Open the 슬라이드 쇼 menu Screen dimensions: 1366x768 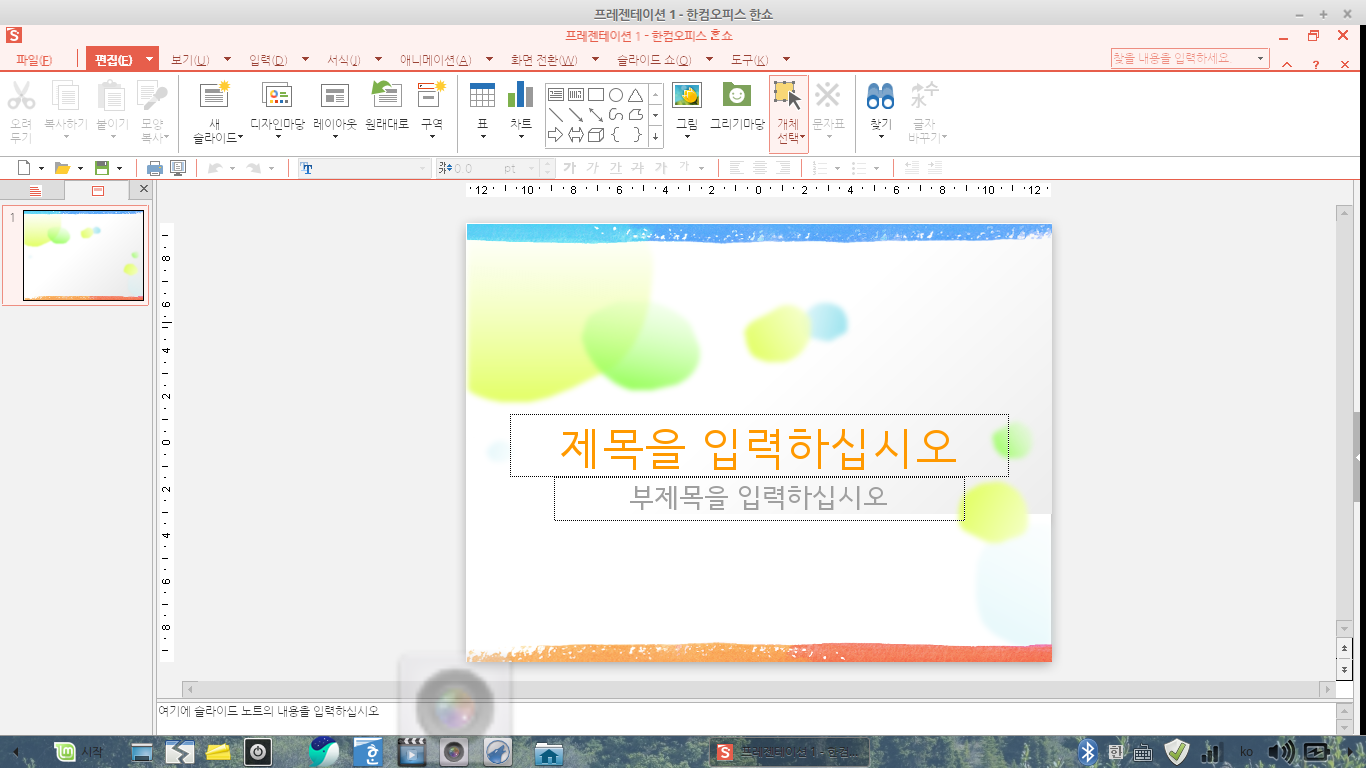tap(654, 60)
